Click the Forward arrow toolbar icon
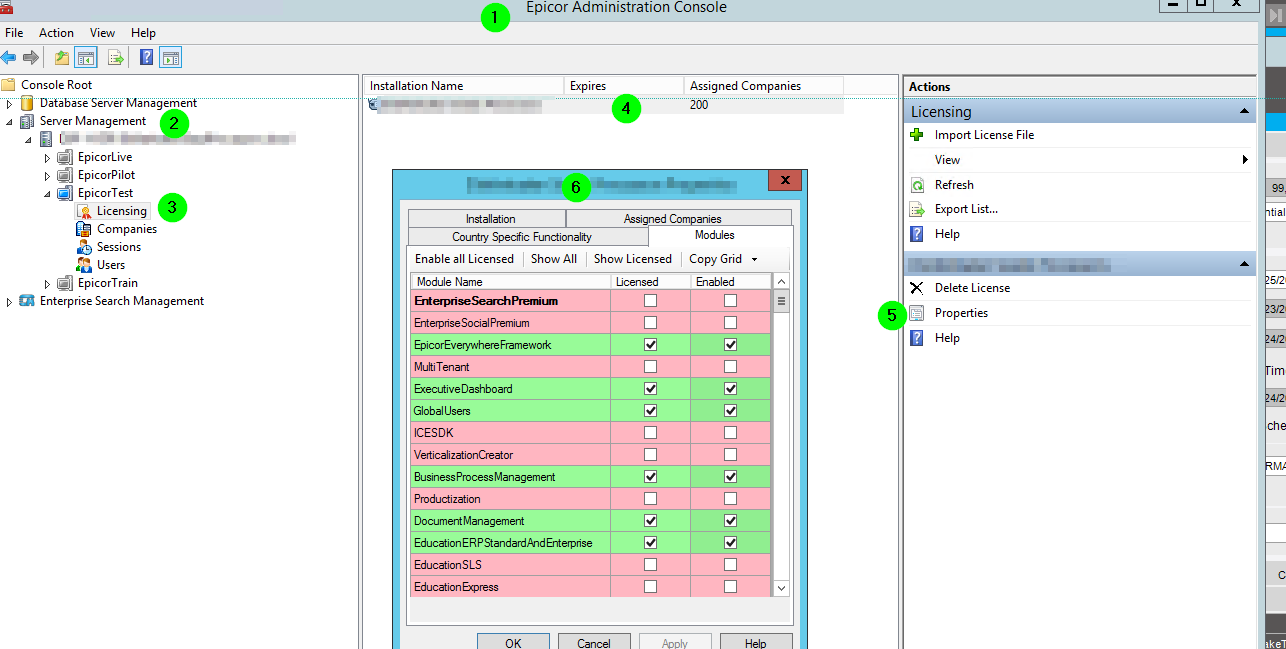 pyautogui.click(x=31, y=57)
